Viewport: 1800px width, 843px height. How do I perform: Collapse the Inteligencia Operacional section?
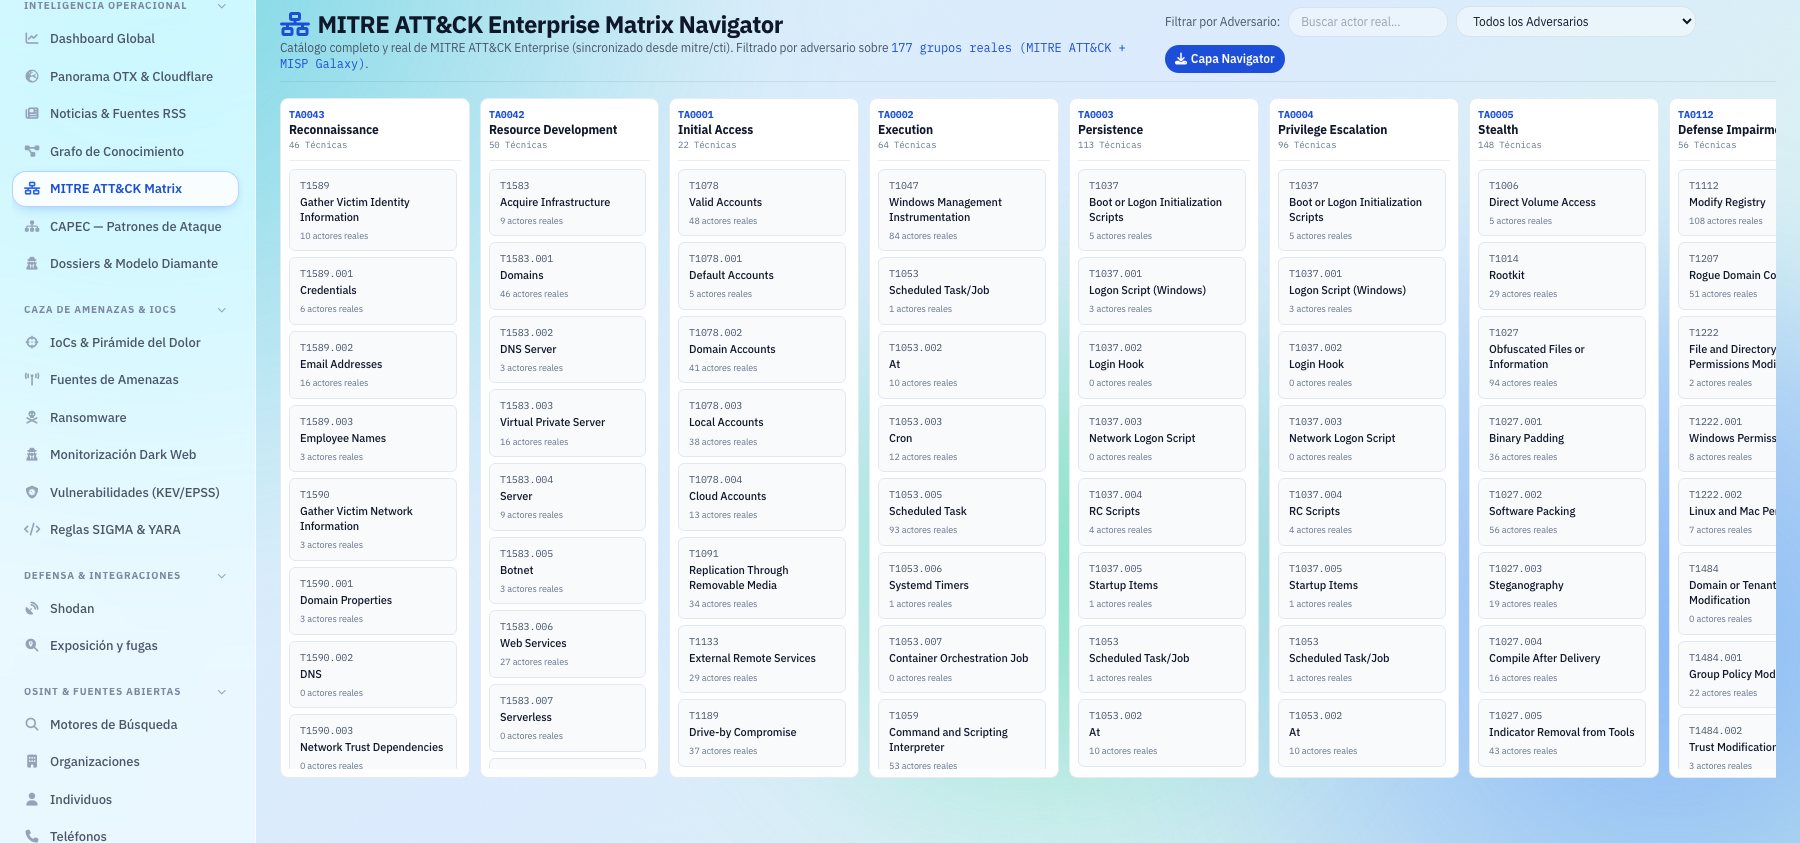(x=221, y=6)
